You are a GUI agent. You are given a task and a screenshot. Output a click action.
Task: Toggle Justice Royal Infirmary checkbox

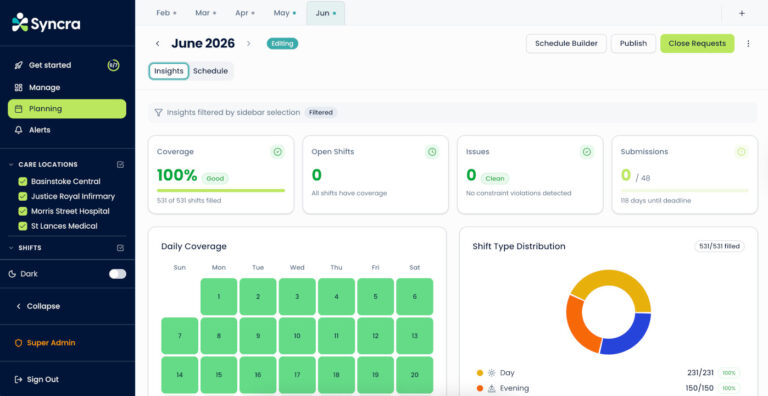click(x=23, y=197)
